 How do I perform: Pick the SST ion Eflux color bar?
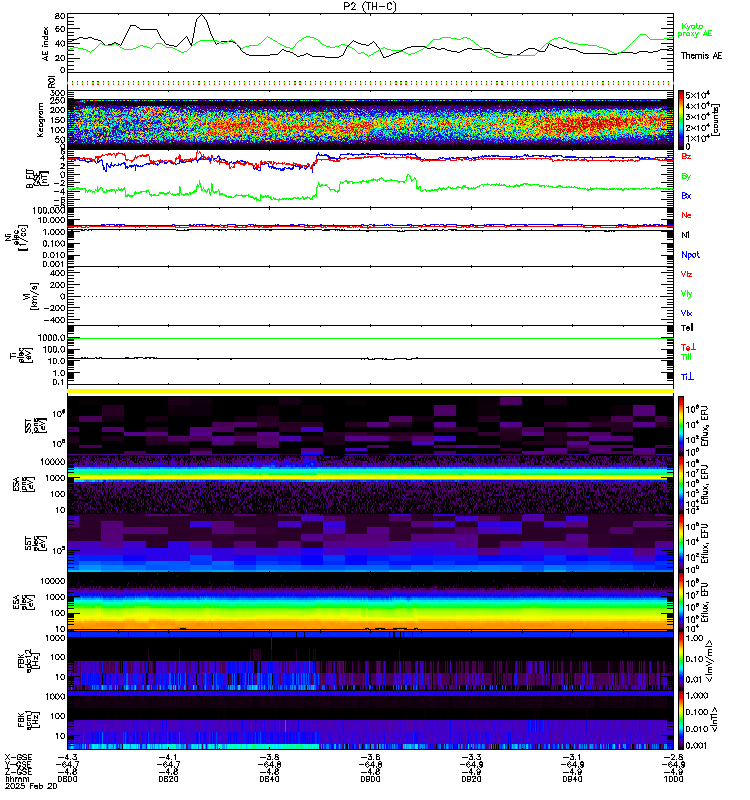click(681, 425)
